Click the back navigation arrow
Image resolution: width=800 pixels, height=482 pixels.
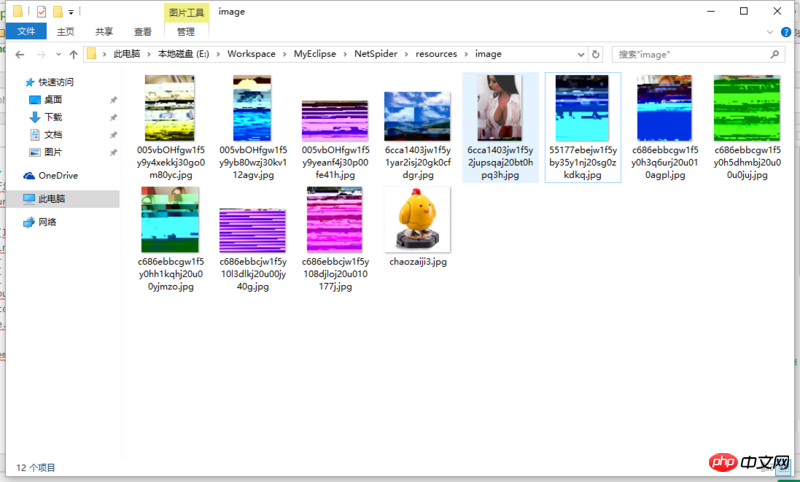(20, 55)
